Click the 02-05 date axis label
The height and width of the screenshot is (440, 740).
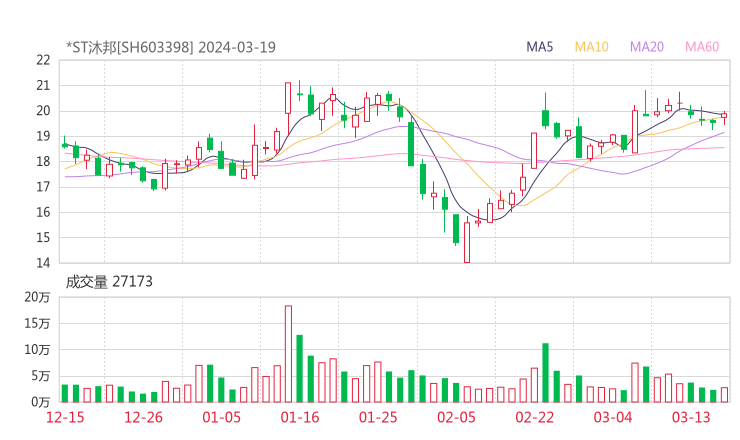pos(456,417)
